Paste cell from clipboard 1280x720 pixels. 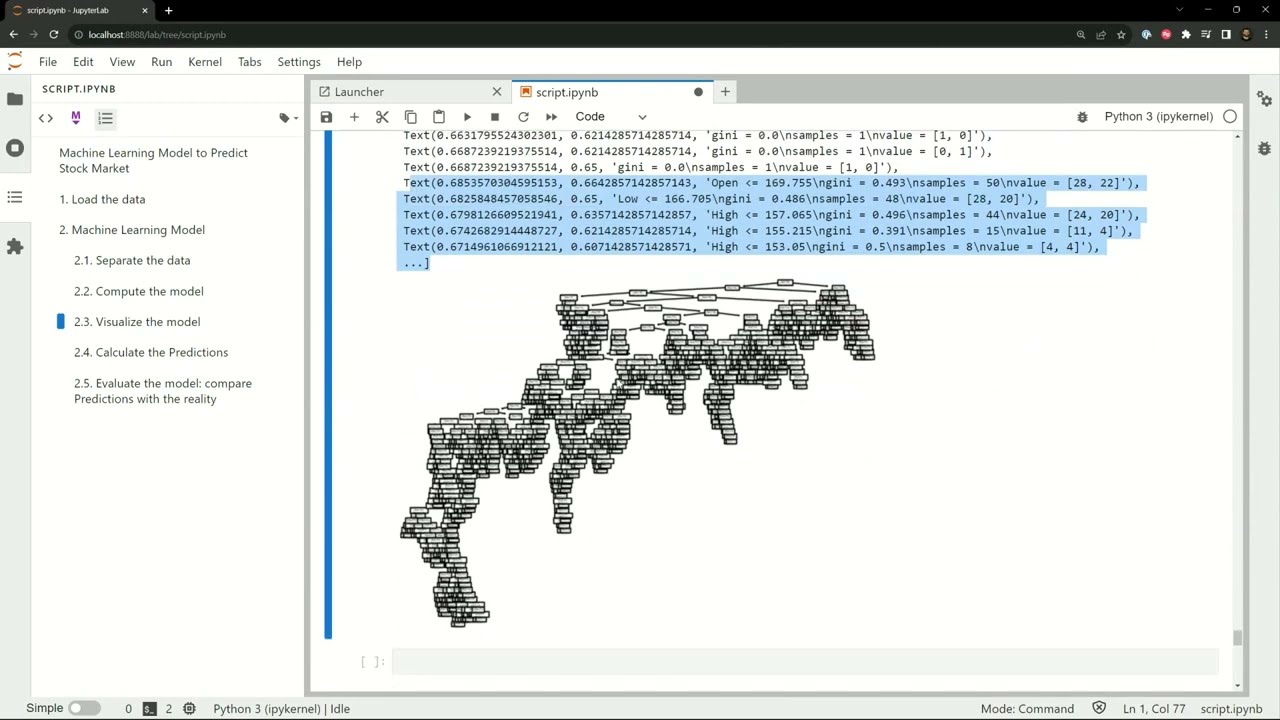438,117
